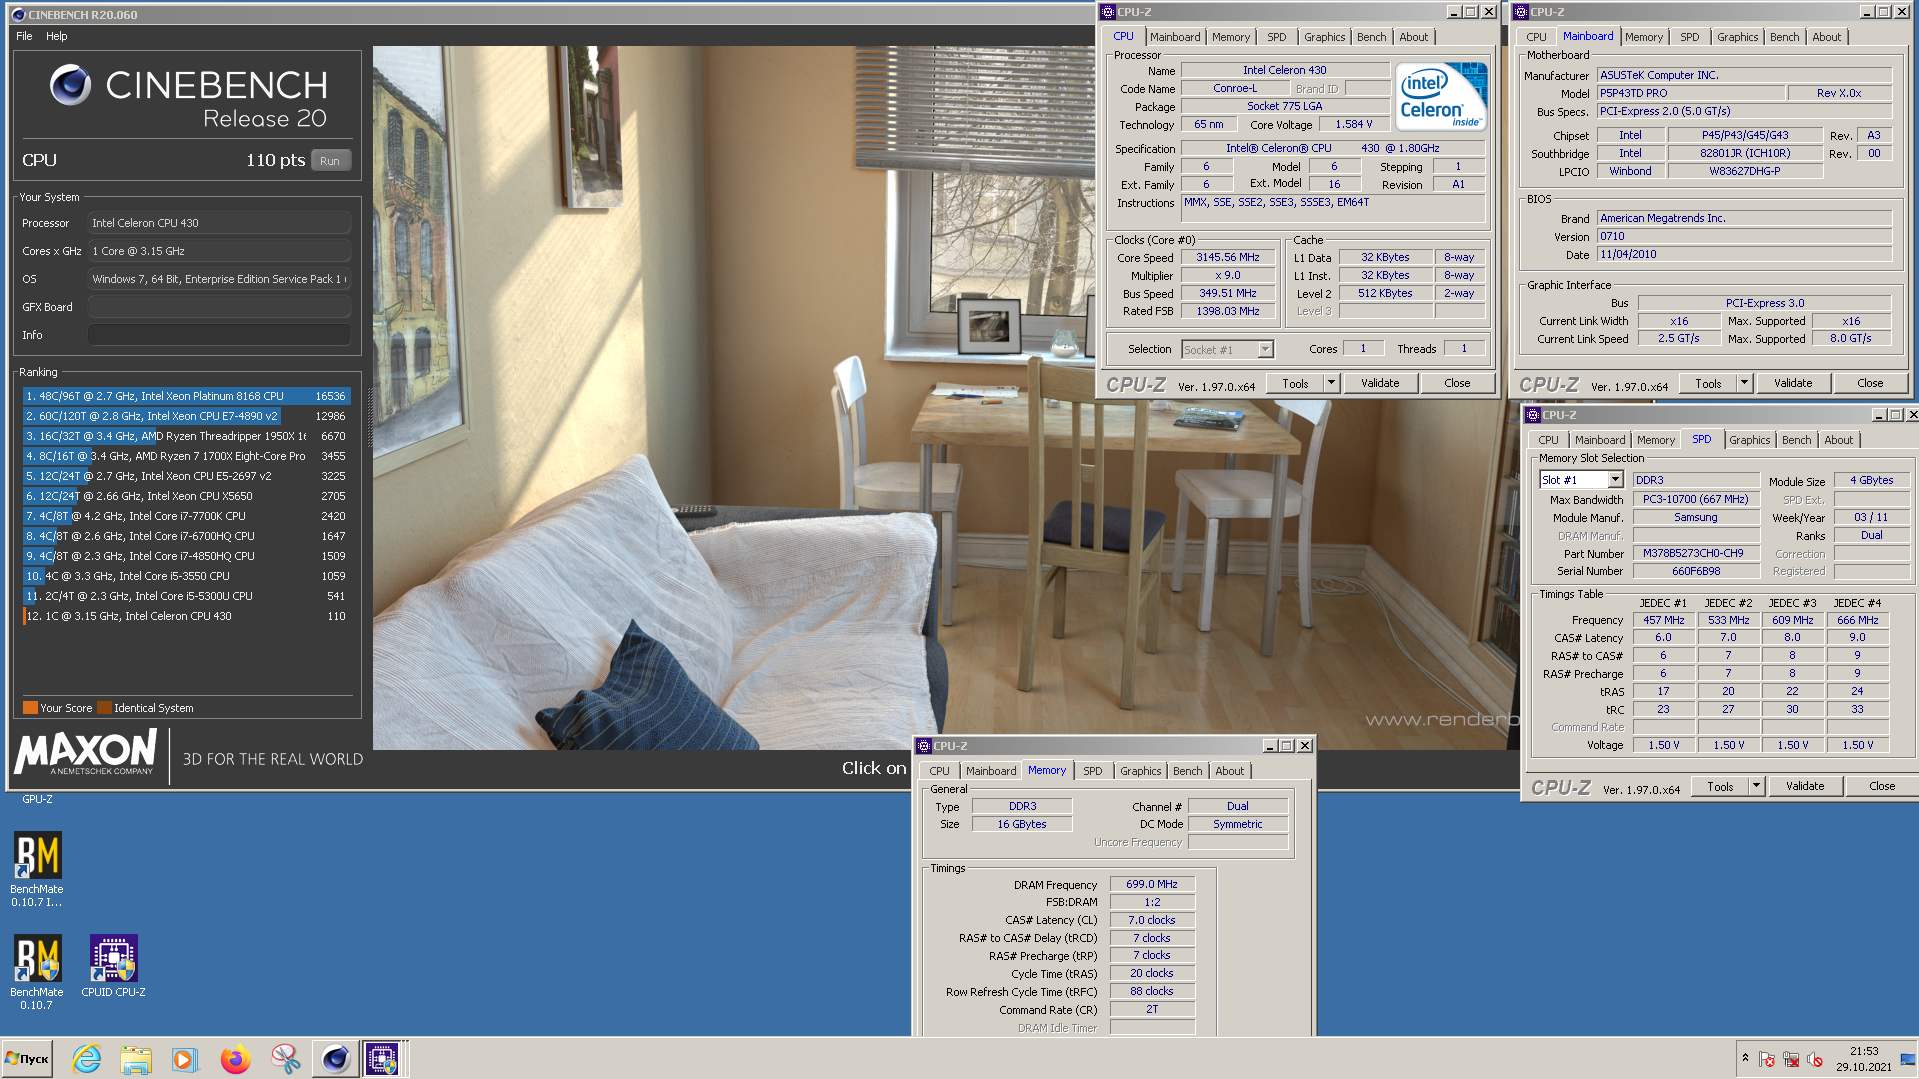
Task: Open Graphics tab in CPU-Z CPU window
Action: (x=1324, y=37)
